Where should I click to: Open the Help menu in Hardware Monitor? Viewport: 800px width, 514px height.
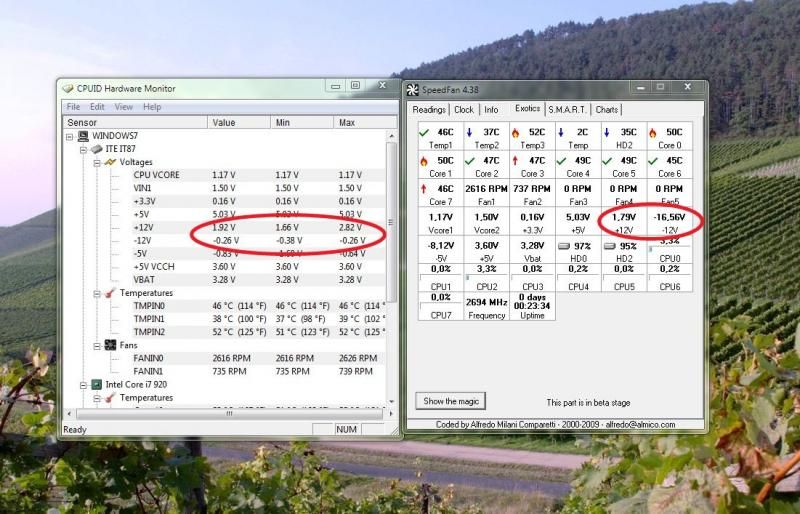click(152, 107)
